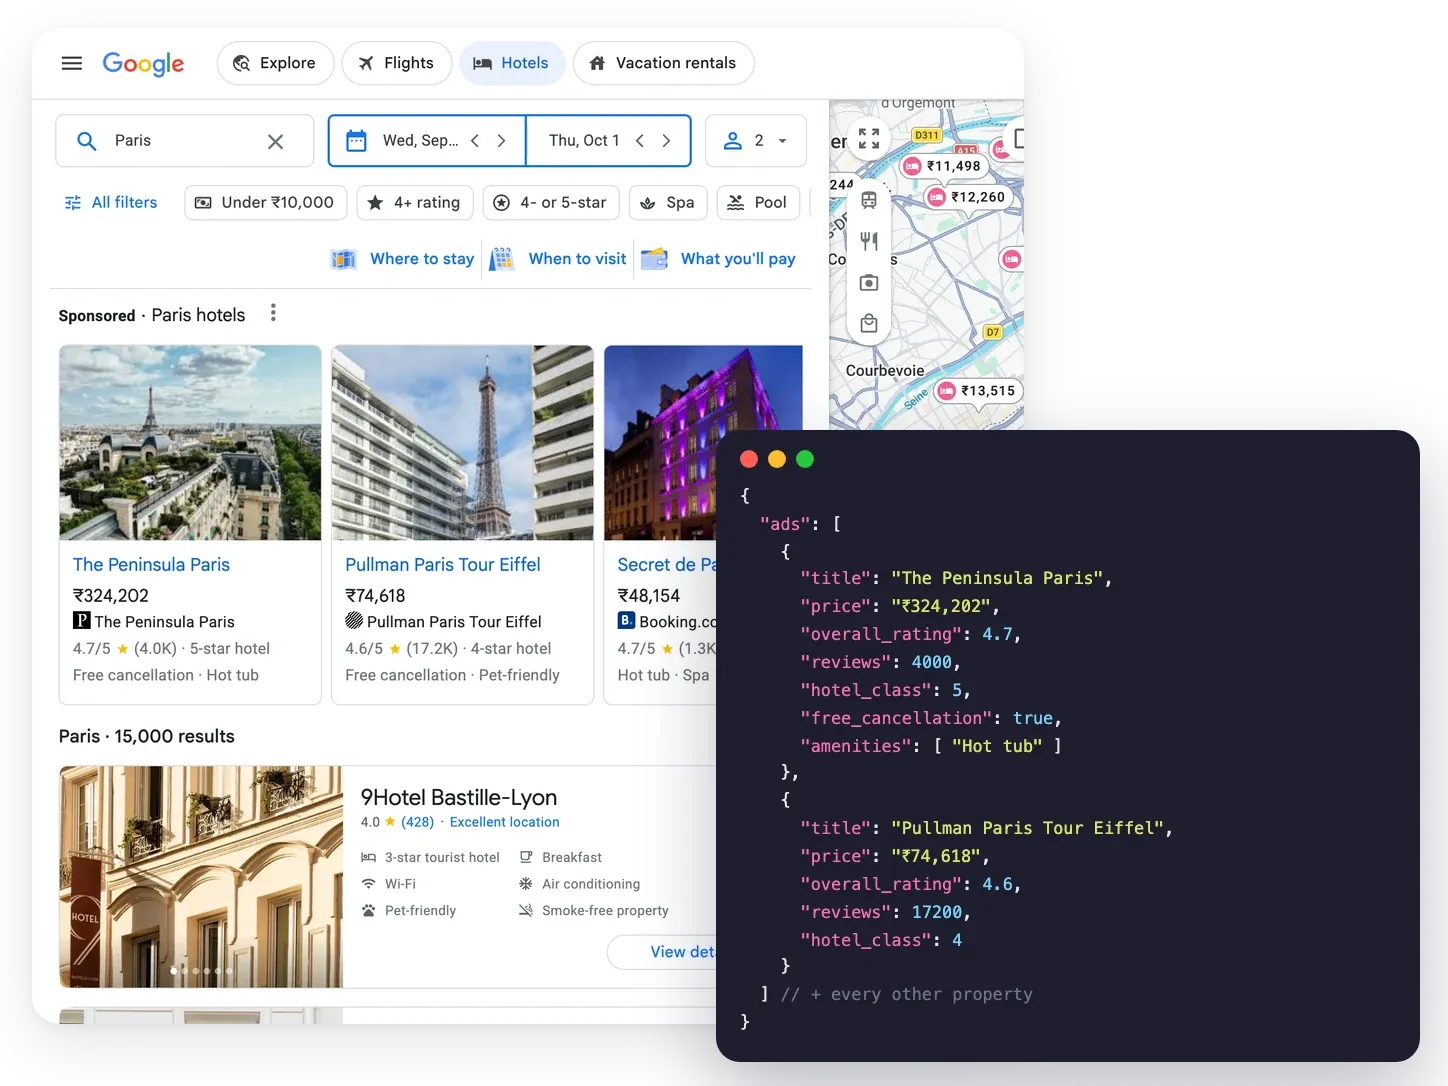
Task: Toggle the 4- or 5-star filter
Action: pos(551,203)
